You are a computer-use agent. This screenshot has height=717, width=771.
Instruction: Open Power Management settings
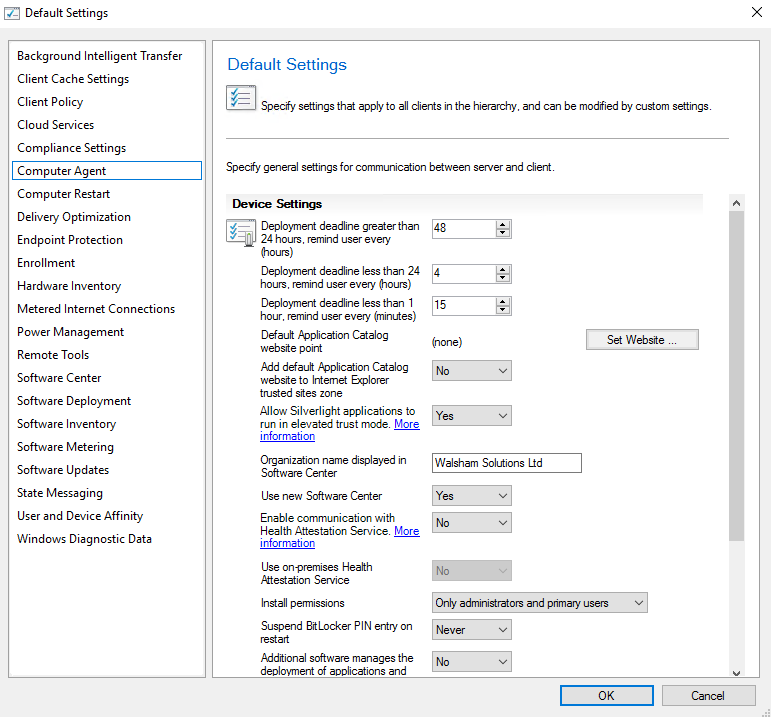click(70, 332)
